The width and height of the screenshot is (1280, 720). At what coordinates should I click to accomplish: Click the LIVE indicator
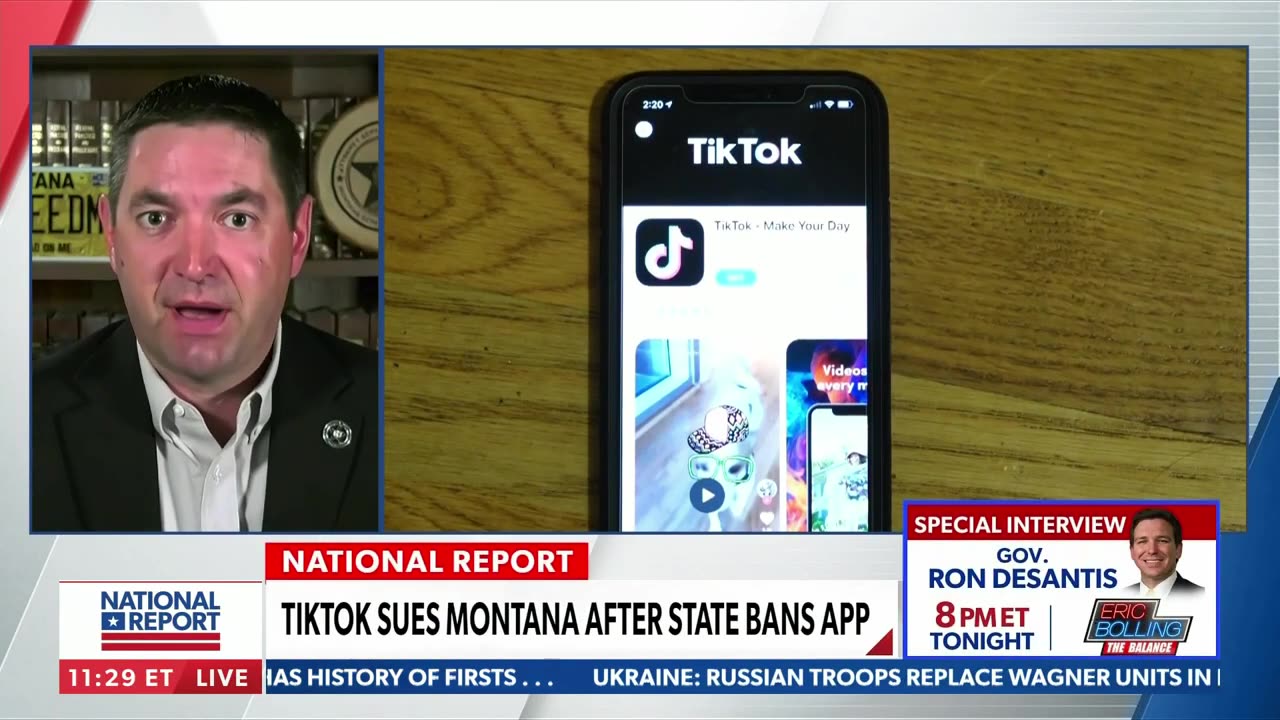click(222, 677)
